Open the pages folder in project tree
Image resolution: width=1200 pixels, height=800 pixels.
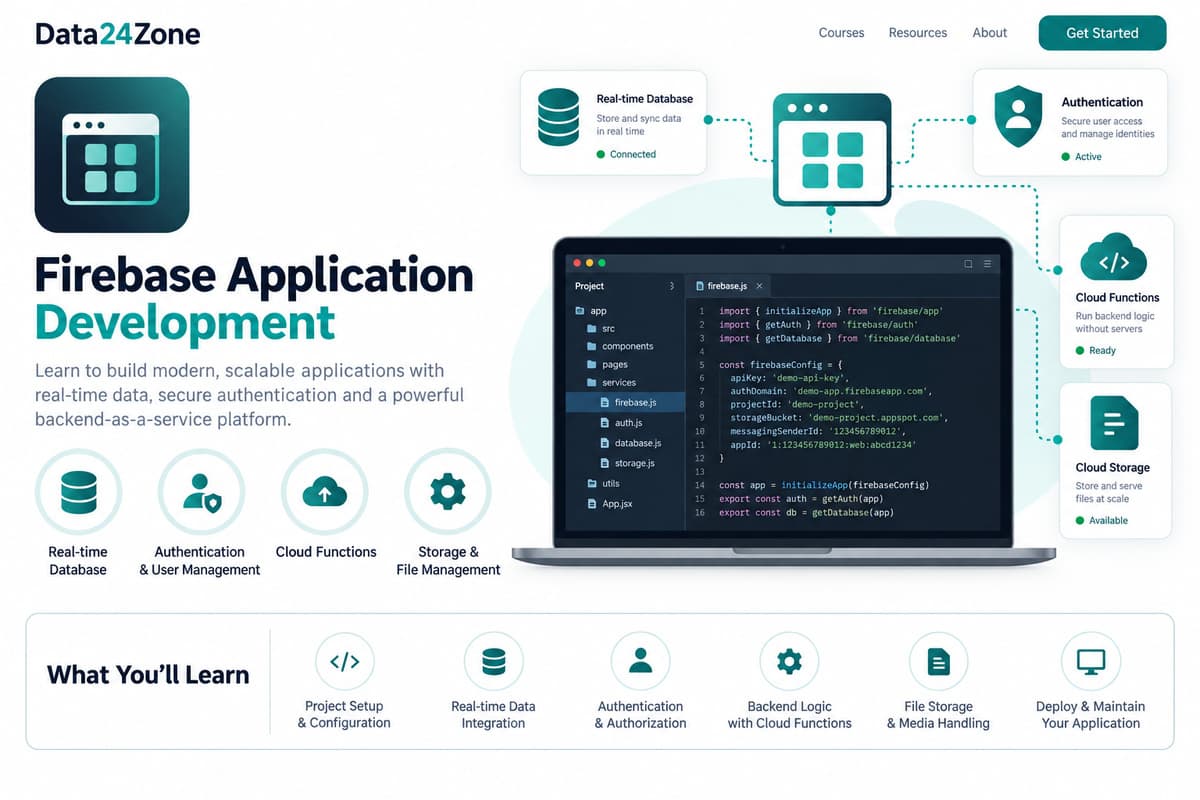pos(607,365)
